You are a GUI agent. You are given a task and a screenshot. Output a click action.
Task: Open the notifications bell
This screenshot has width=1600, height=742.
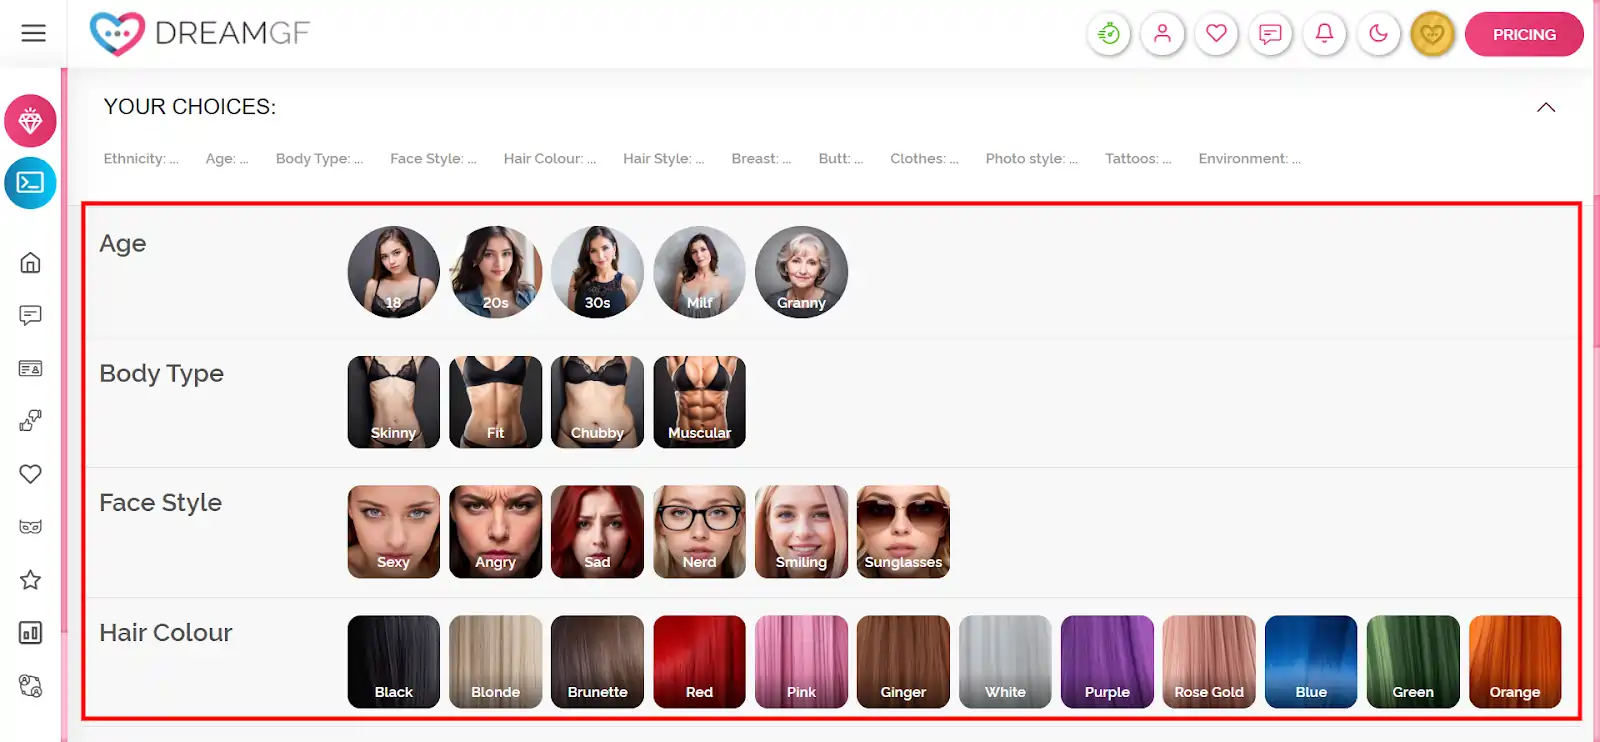pyautogui.click(x=1325, y=34)
